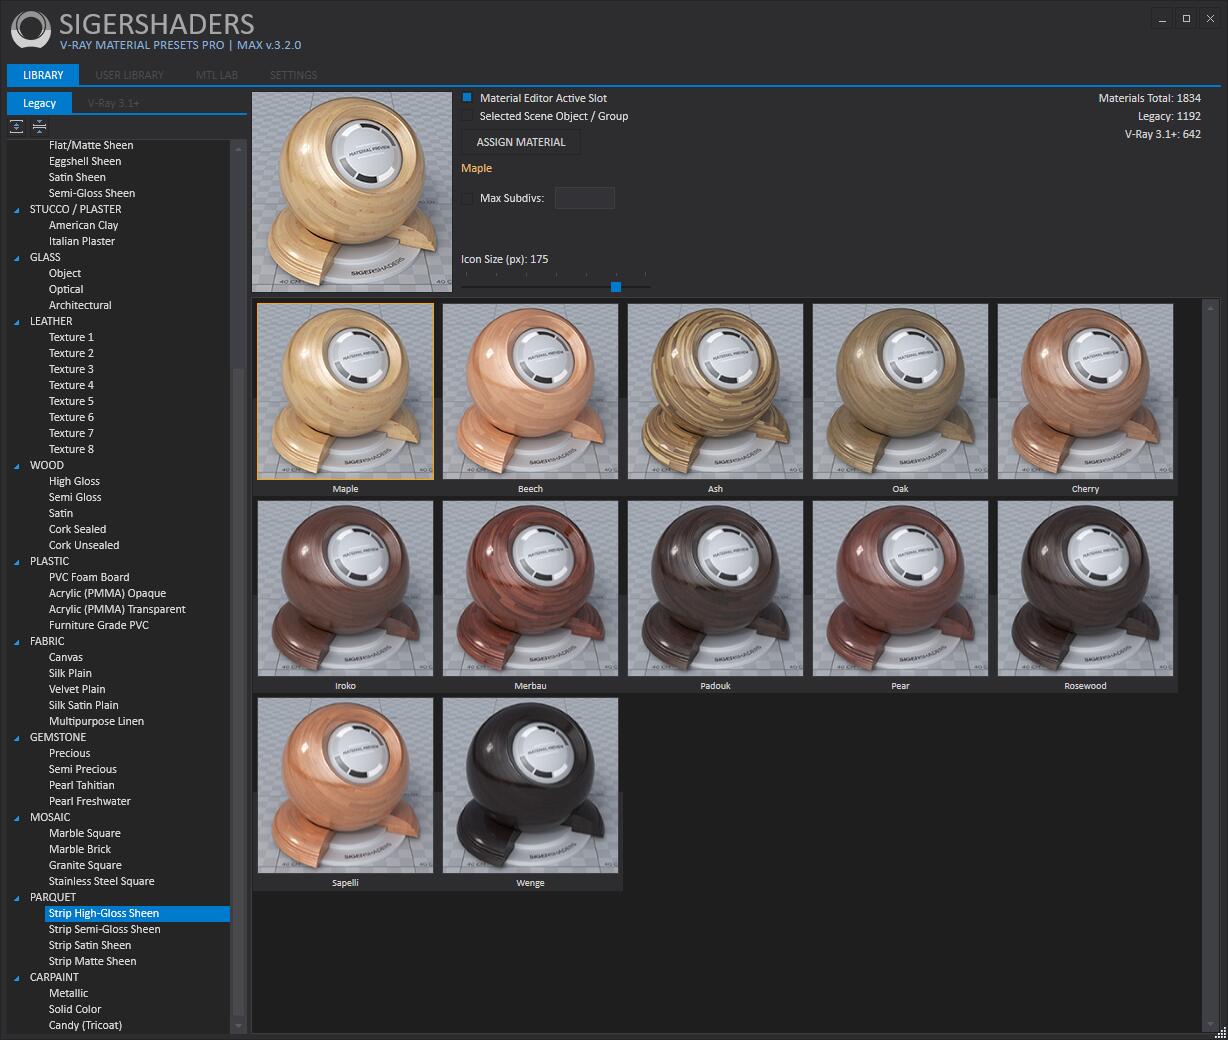Select the Oak material thumbnail
This screenshot has width=1228, height=1040.
901,391
